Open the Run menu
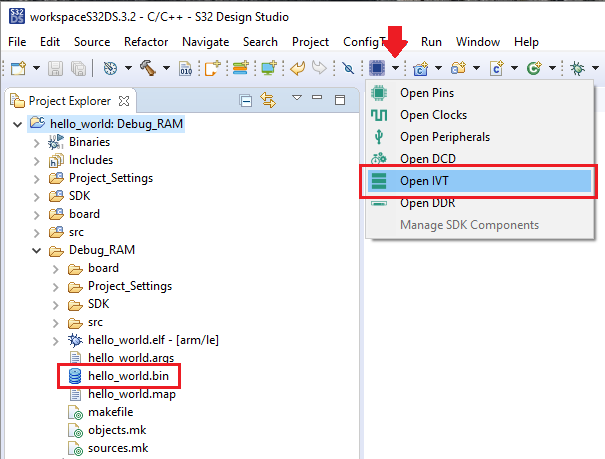The height and width of the screenshot is (459, 605). coord(431,42)
